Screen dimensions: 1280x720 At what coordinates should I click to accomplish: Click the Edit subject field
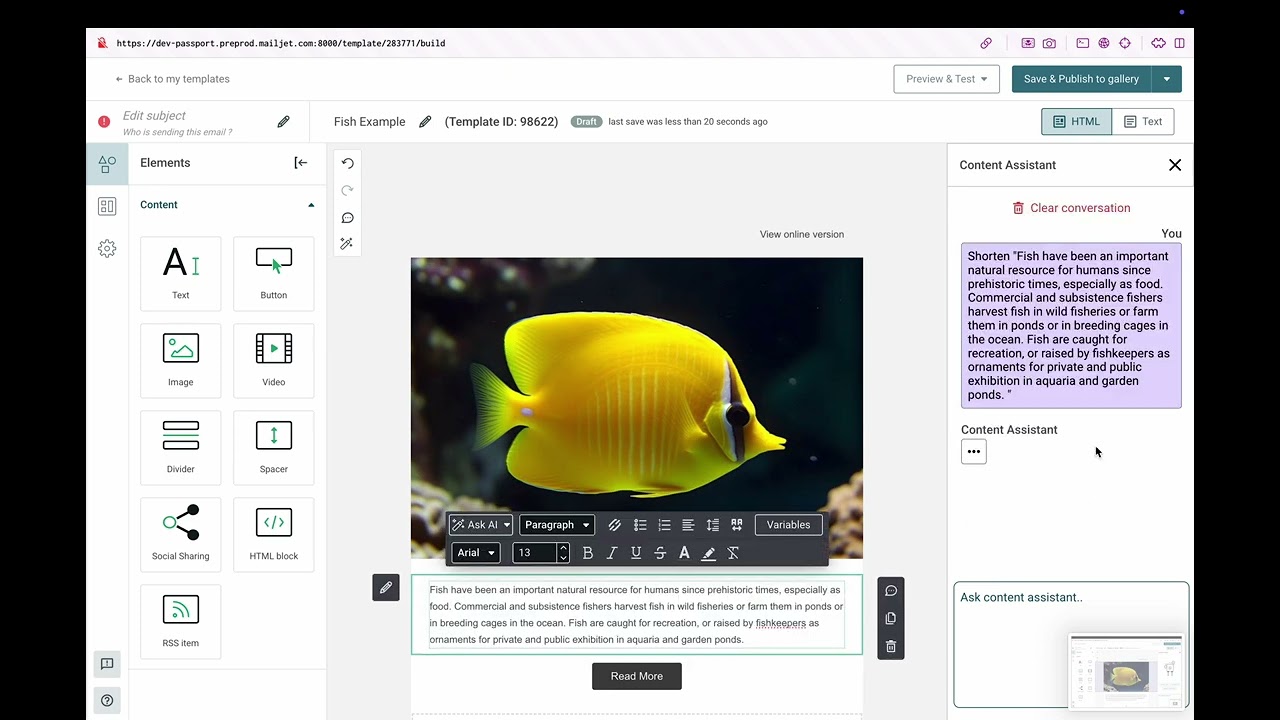[154, 116]
